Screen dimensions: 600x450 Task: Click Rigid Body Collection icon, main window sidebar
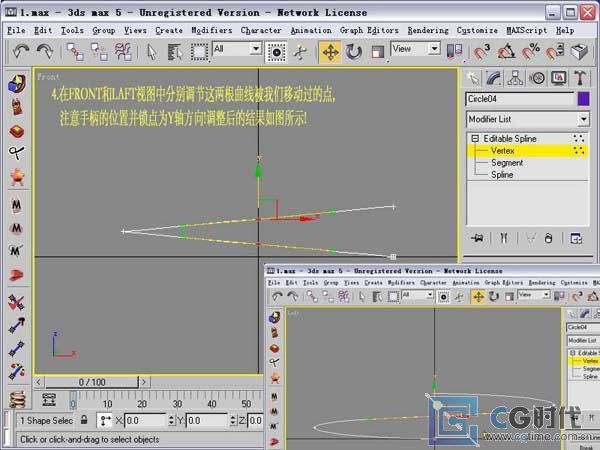tap(17, 84)
